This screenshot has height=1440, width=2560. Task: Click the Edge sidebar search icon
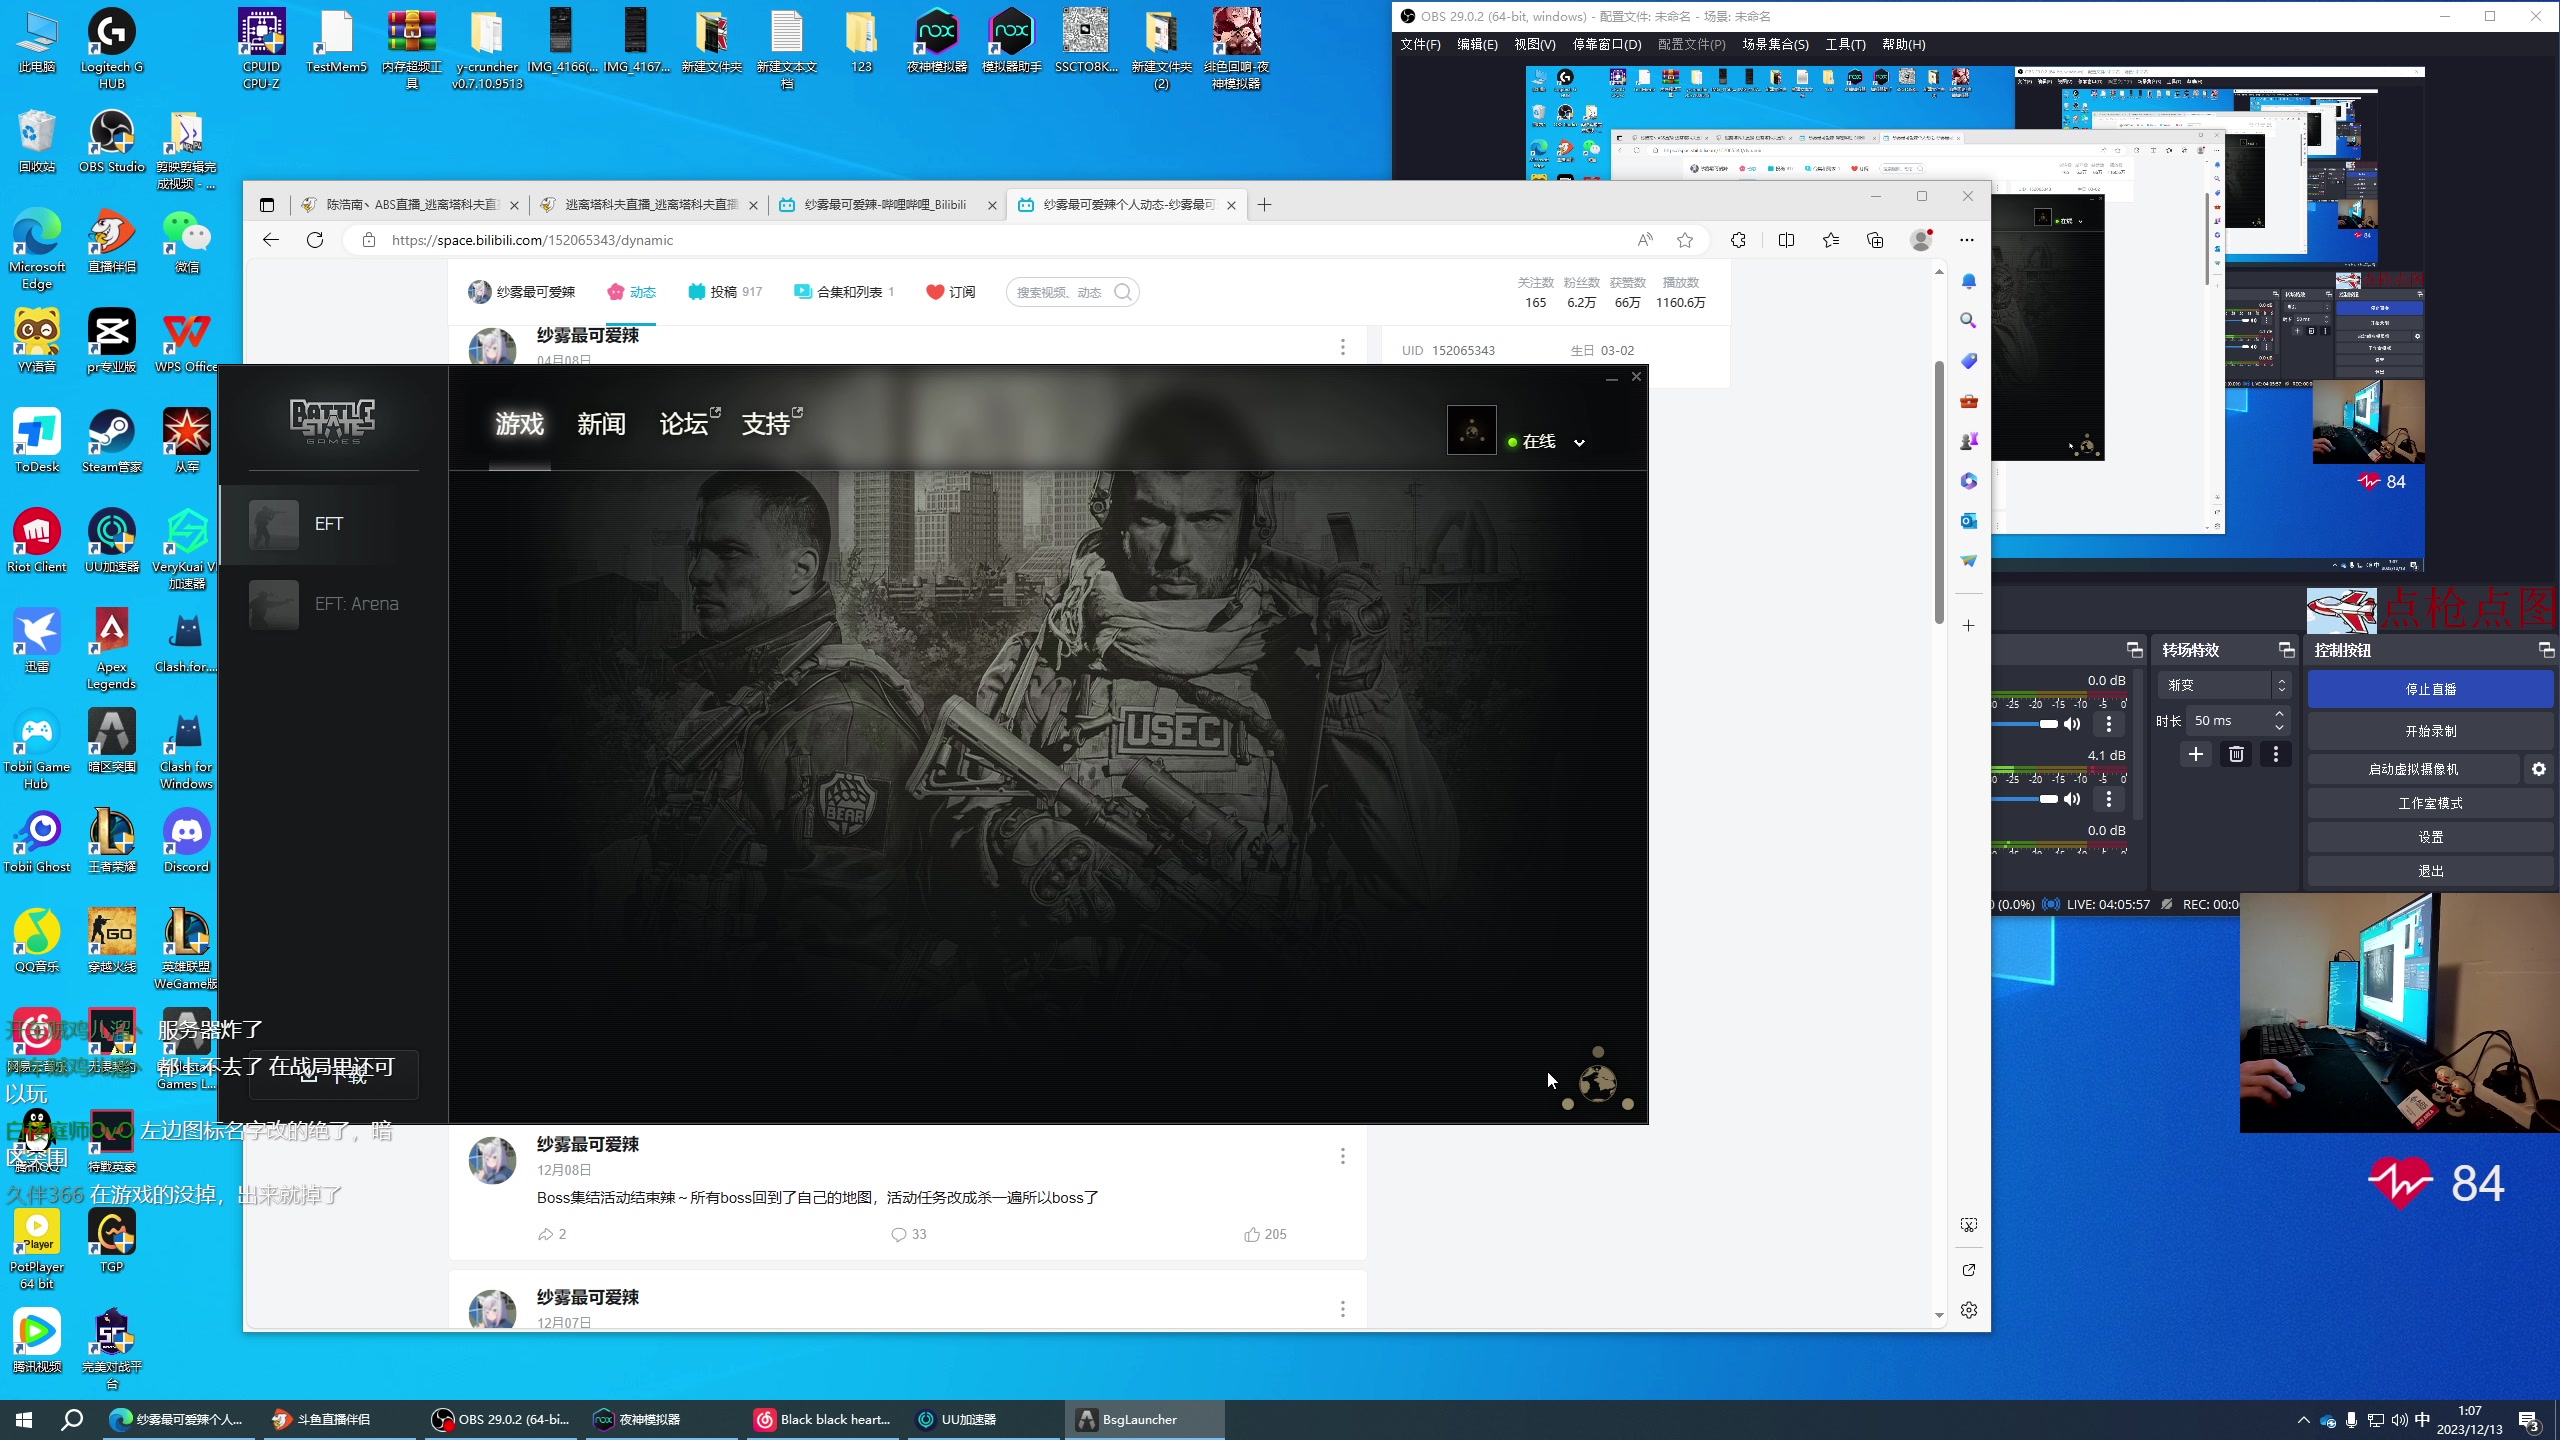(1968, 321)
